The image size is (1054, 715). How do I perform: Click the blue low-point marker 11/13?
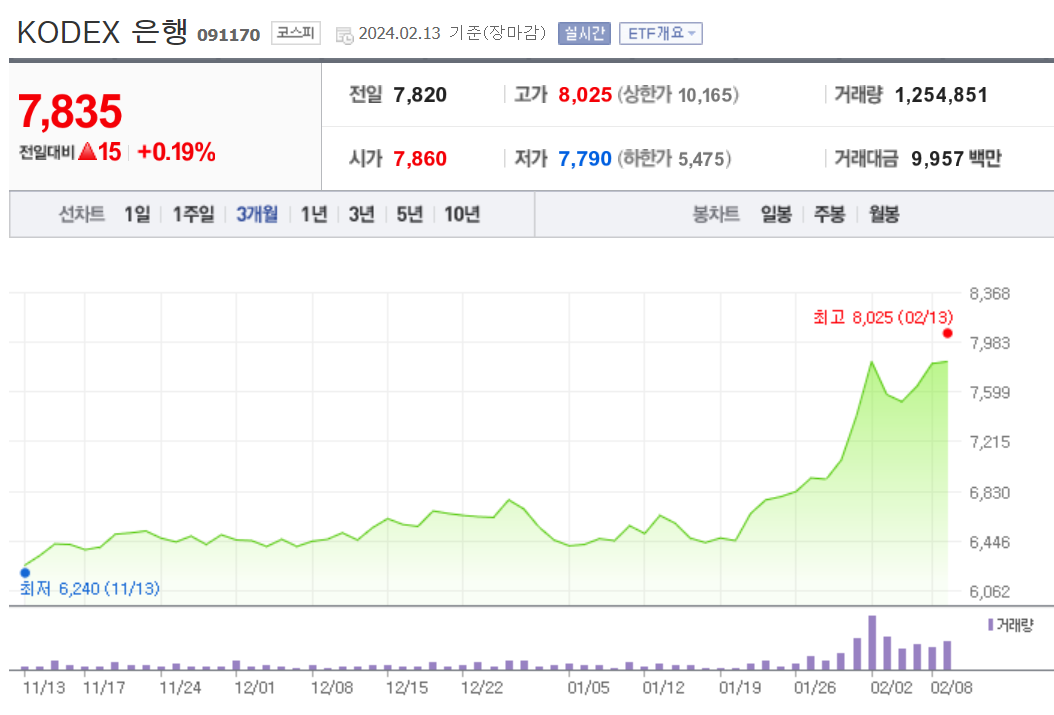coord(25,573)
